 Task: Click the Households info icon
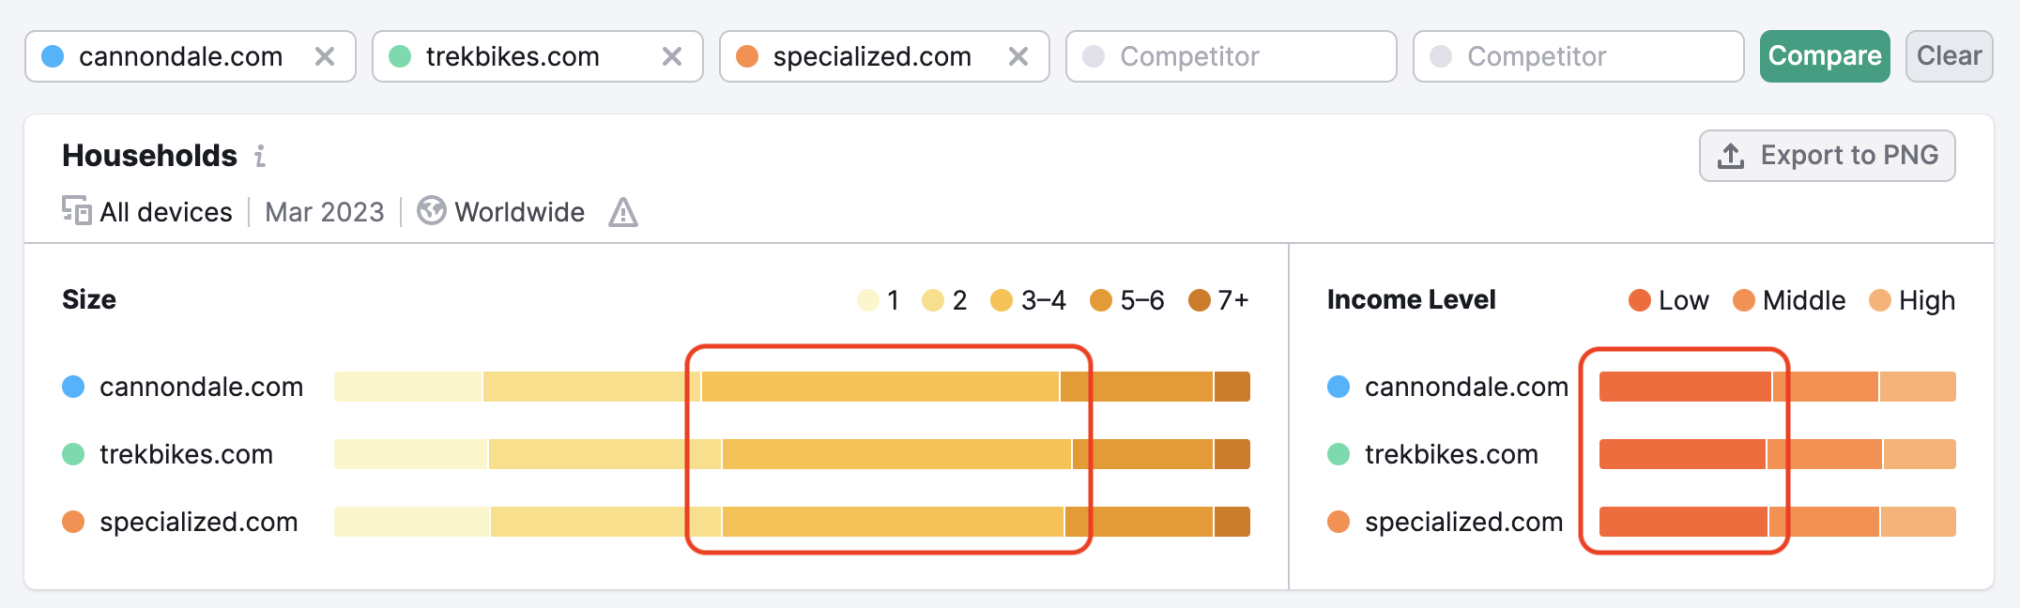pos(260,156)
